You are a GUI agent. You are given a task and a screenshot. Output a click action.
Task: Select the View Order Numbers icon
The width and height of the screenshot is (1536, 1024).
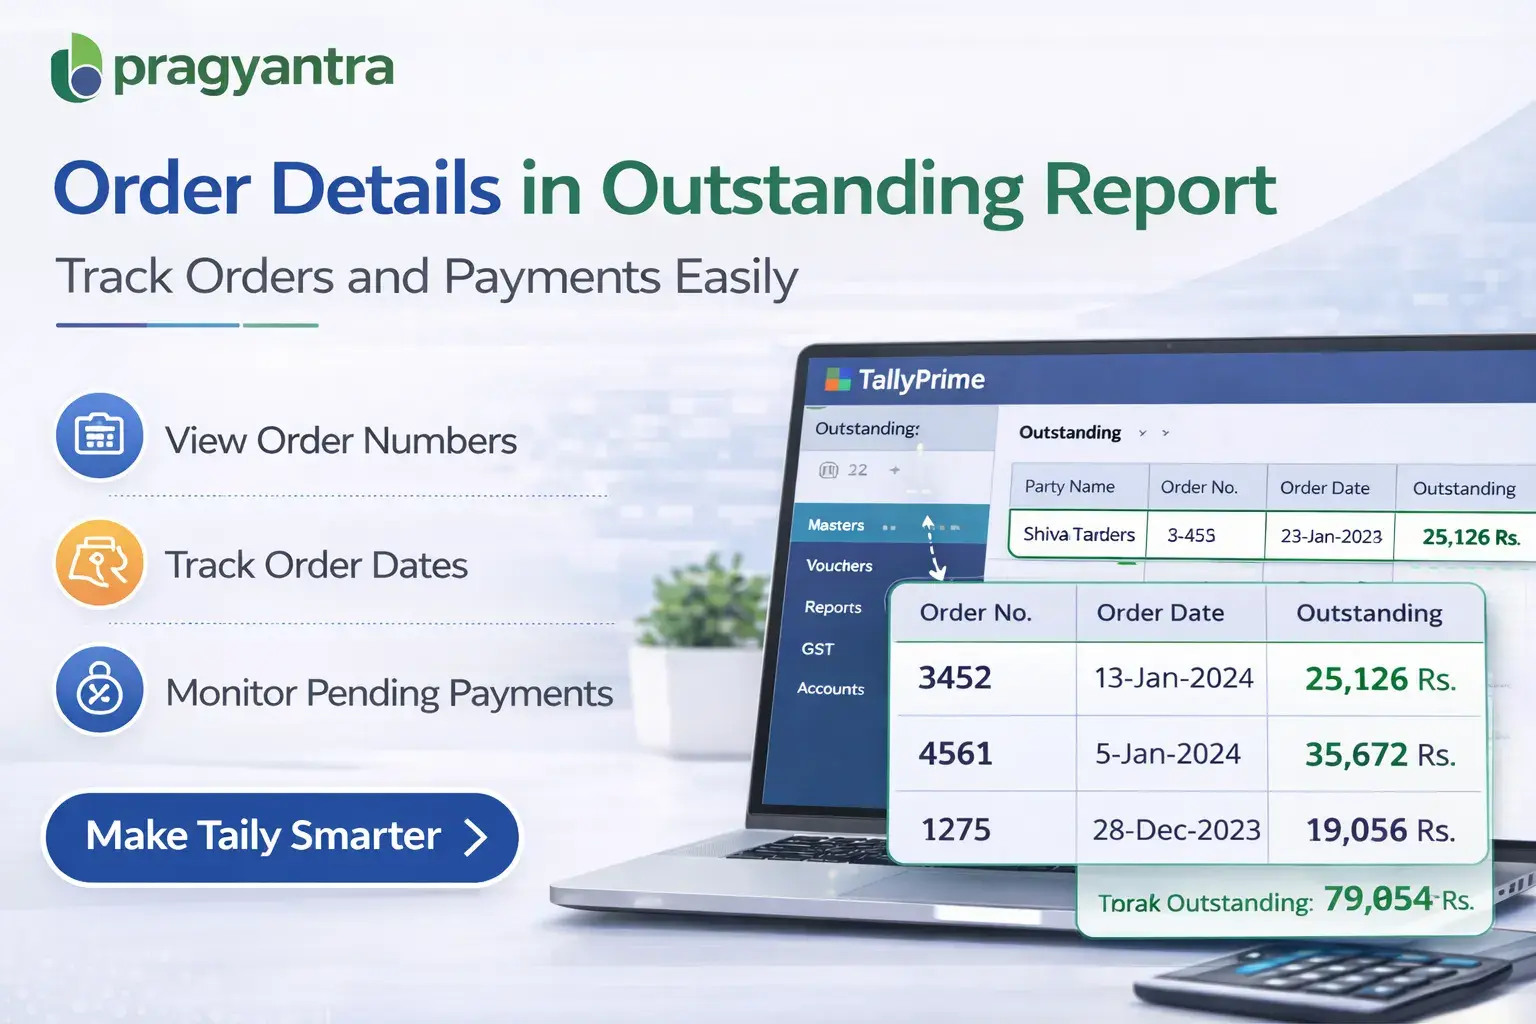pyautogui.click(x=98, y=437)
